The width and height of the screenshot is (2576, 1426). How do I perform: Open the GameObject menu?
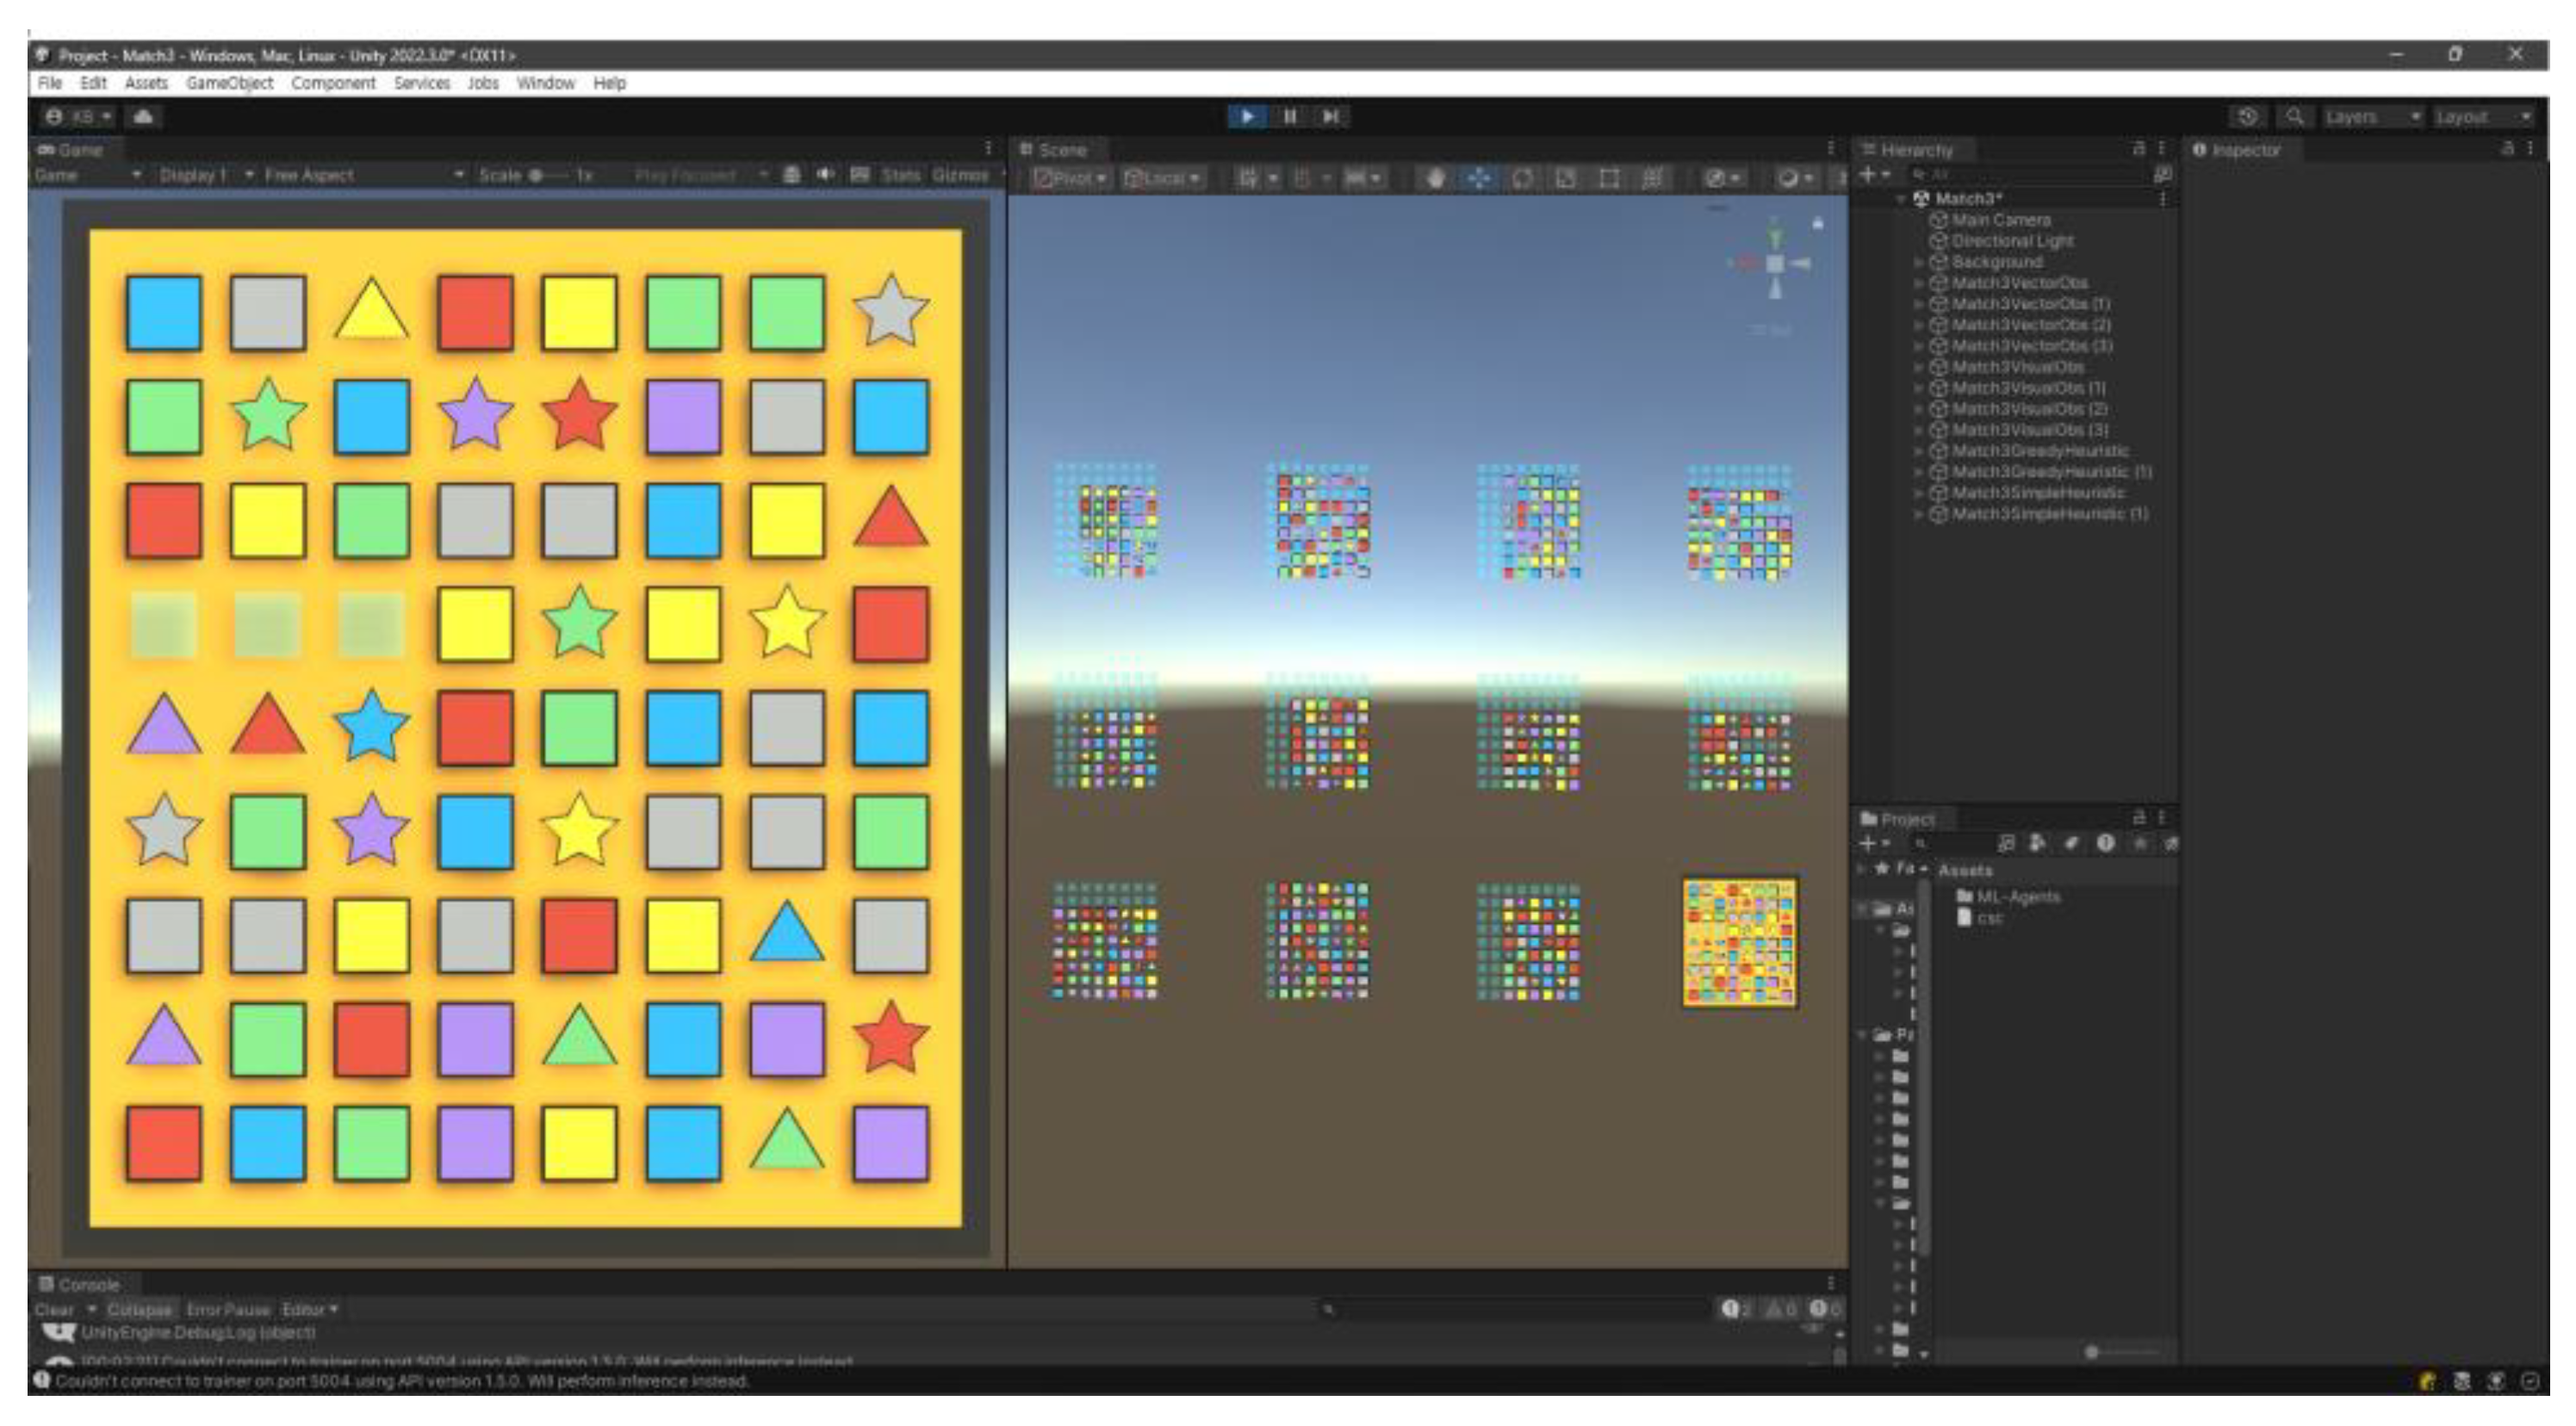point(229,83)
